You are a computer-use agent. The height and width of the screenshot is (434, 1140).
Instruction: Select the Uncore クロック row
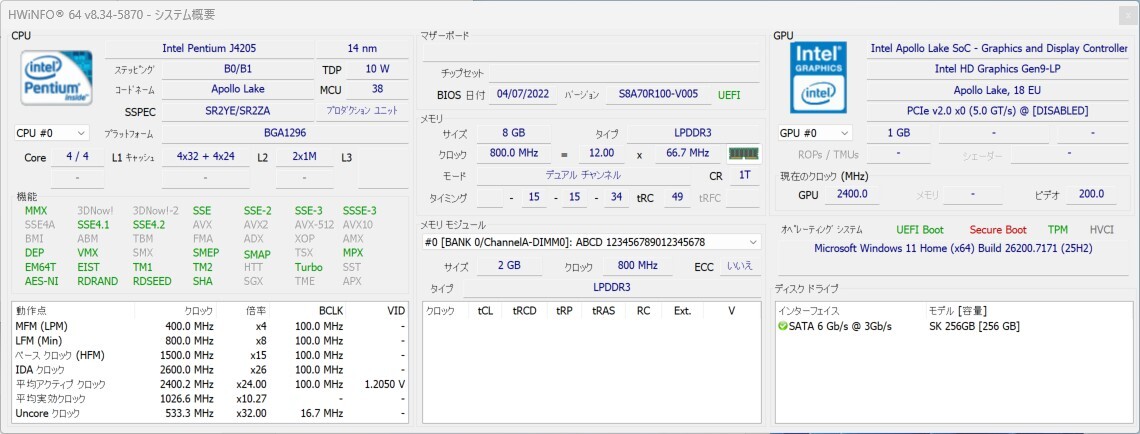click(210, 414)
